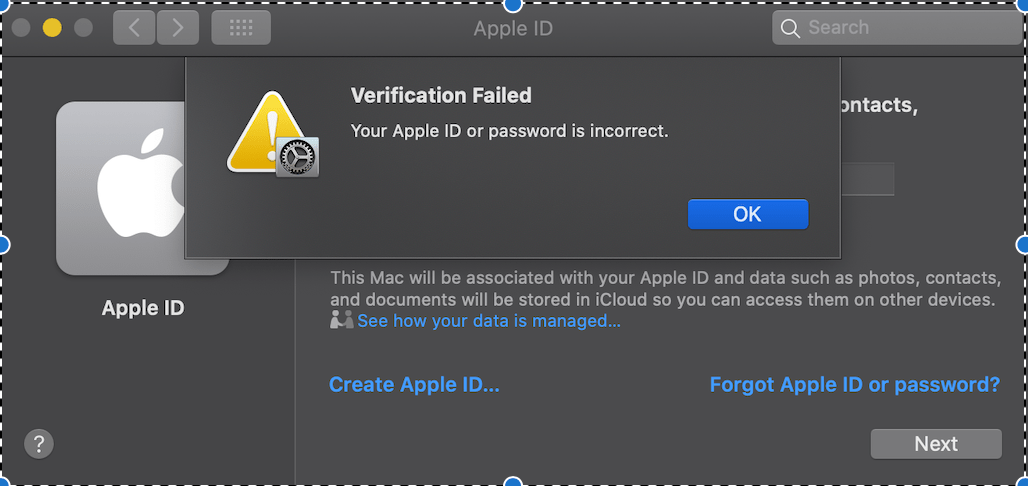Click the blue selection handle on the right edge
This screenshot has height=486, width=1028.
(x=1023, y=244)
